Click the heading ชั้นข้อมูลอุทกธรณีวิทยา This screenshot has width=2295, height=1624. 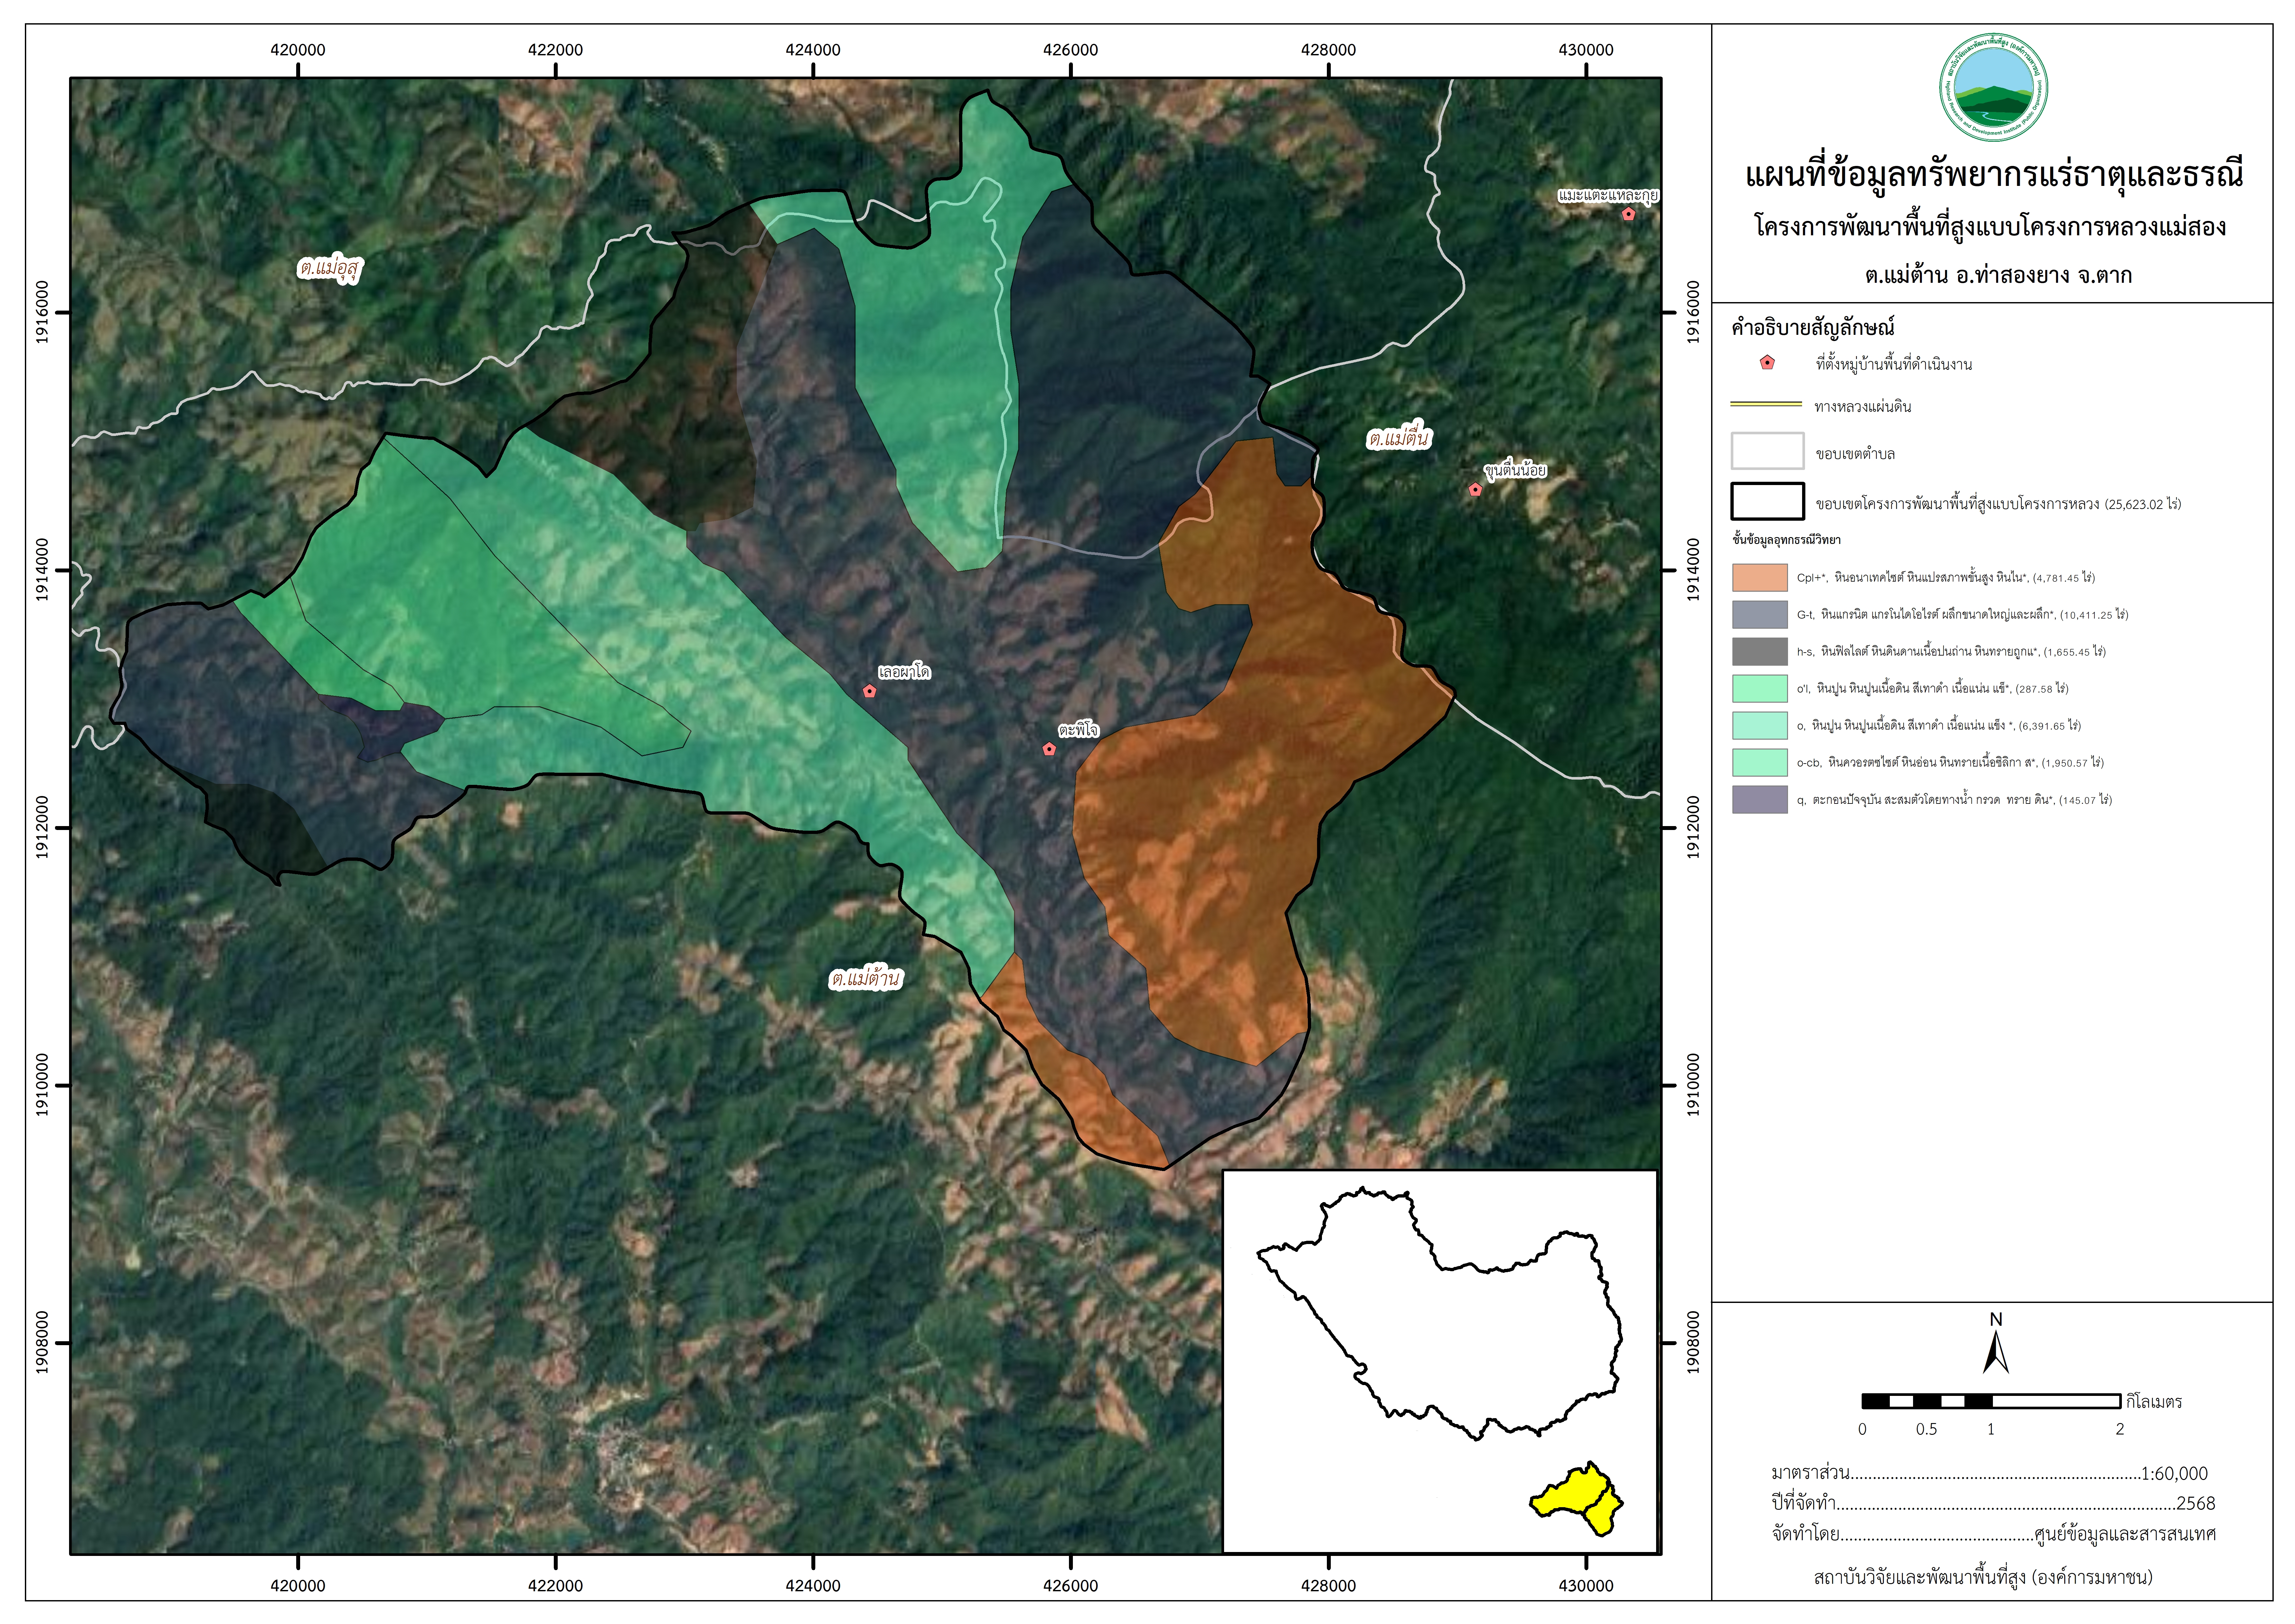coord(1786,540)
